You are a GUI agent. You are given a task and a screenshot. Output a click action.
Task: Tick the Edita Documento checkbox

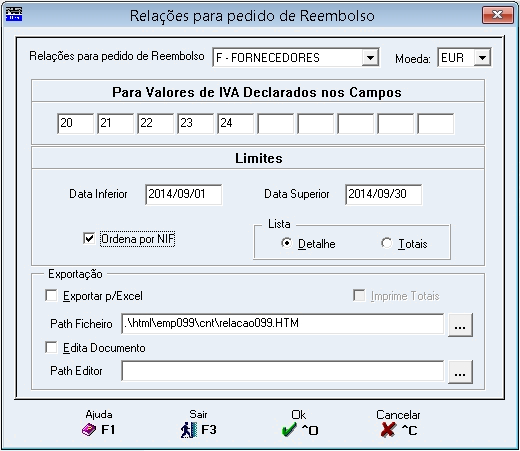coord(51,347)
